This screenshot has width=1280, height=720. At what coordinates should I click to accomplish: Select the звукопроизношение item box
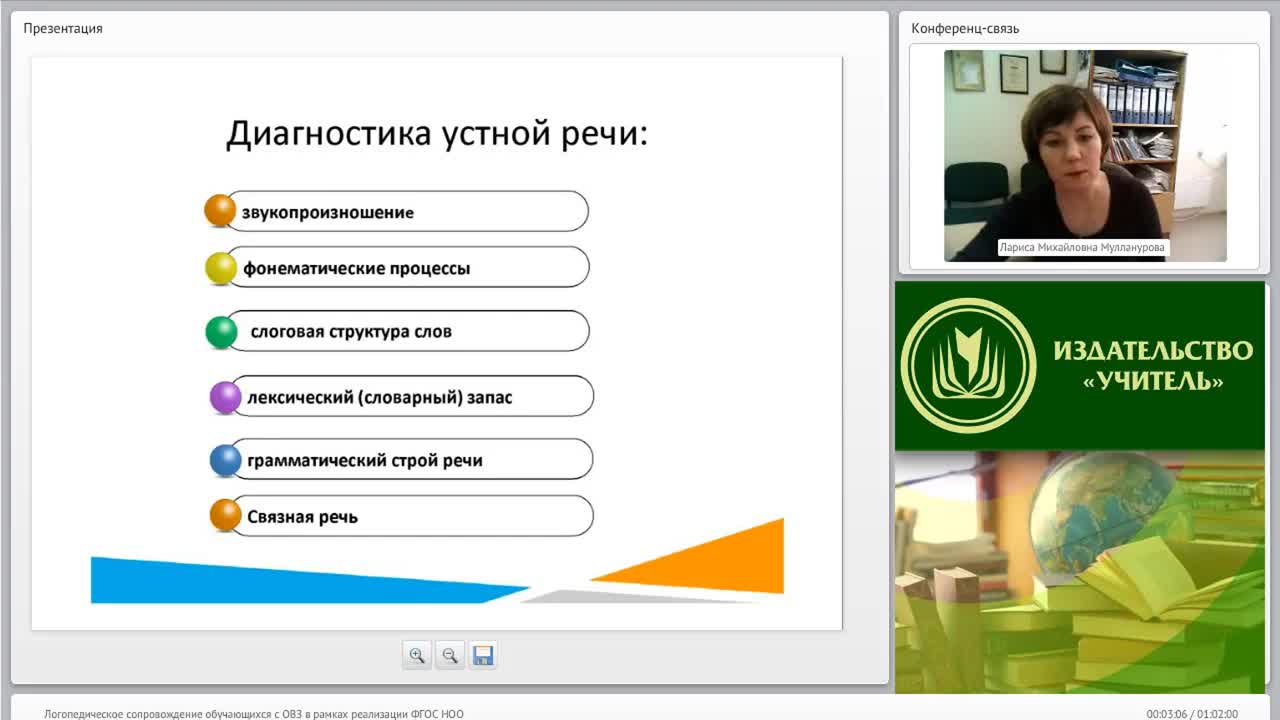(x=406, y=211)
